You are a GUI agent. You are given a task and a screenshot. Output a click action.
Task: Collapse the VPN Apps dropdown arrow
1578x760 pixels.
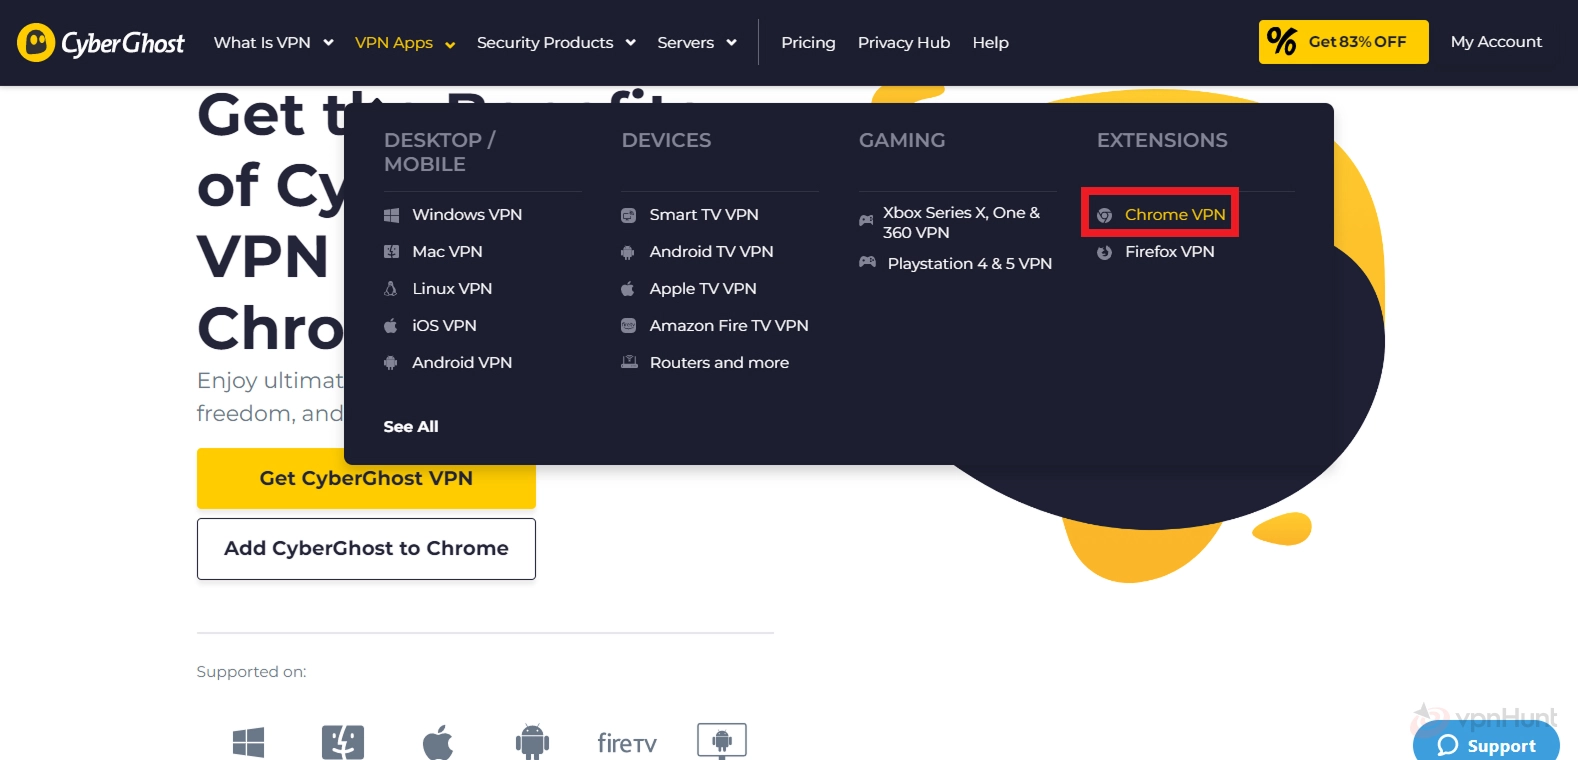click(450, 45)
